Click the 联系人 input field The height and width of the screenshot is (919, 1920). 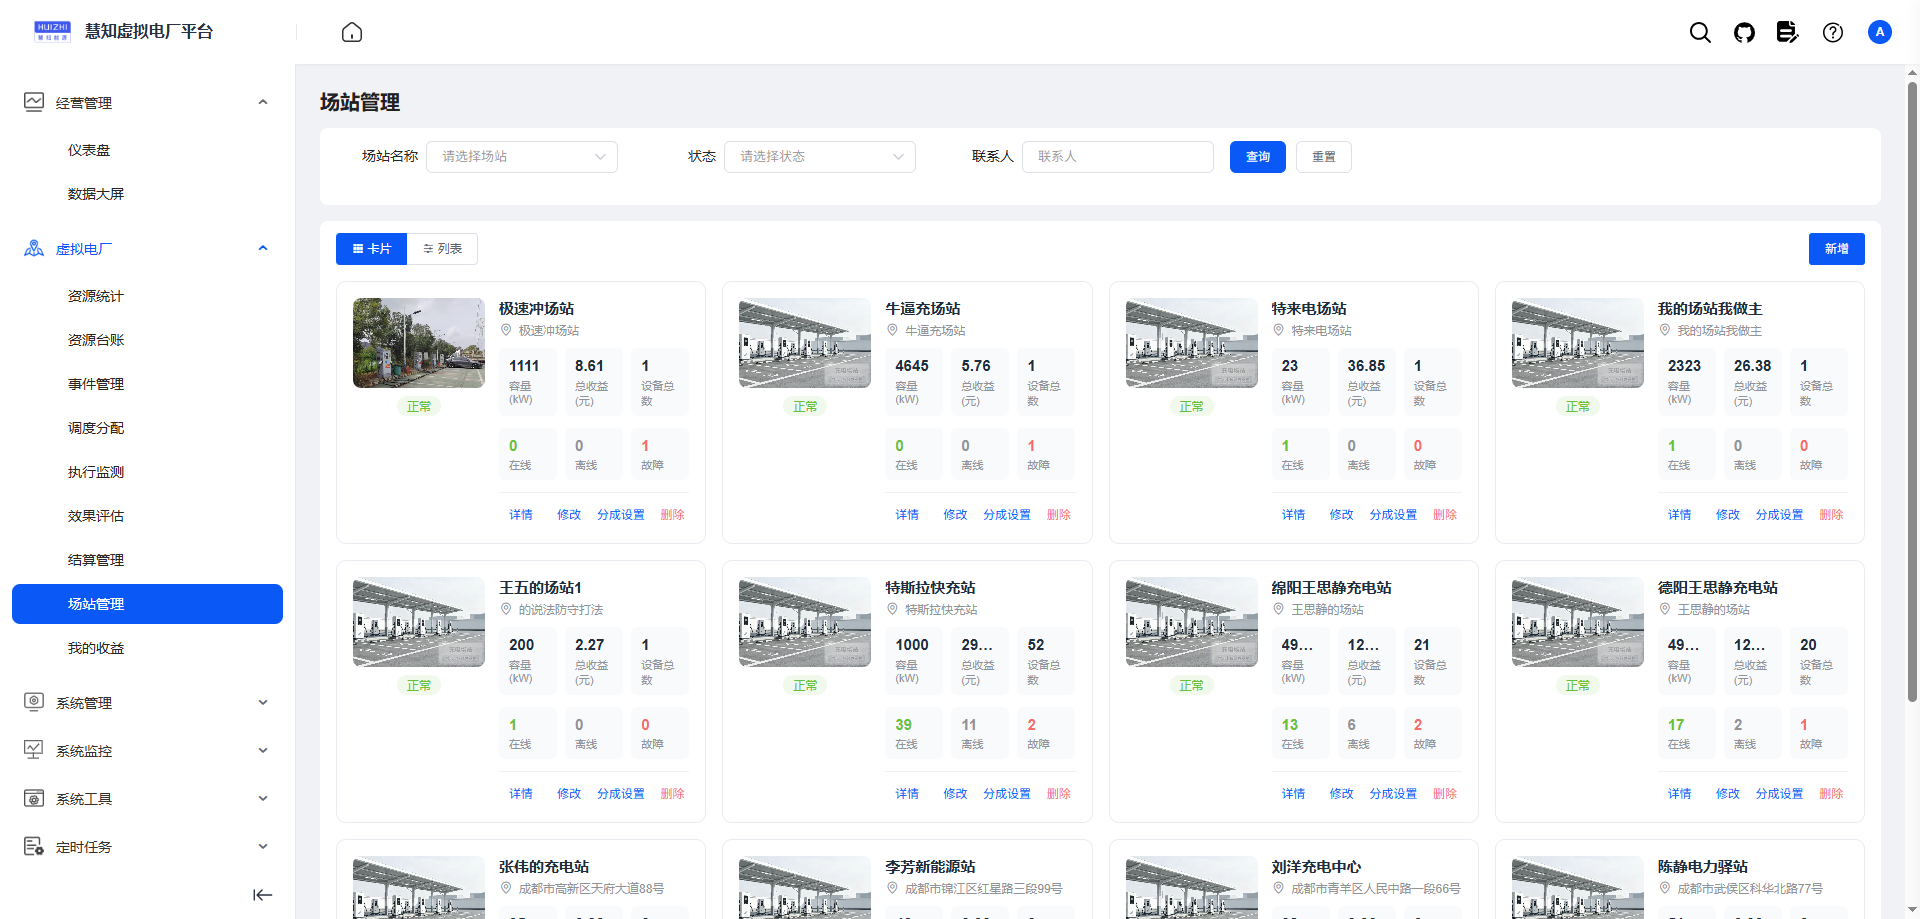tap(1118, 157)
